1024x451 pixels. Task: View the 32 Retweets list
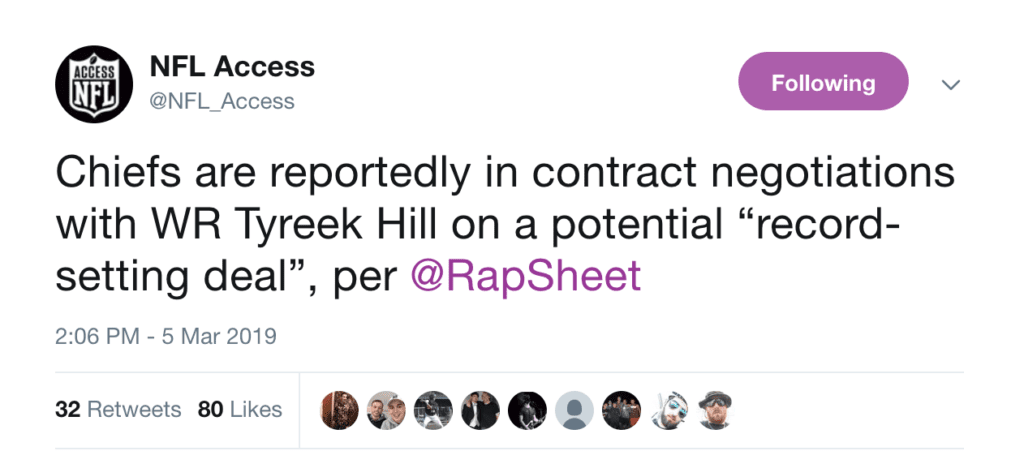[x=118, y=410]
